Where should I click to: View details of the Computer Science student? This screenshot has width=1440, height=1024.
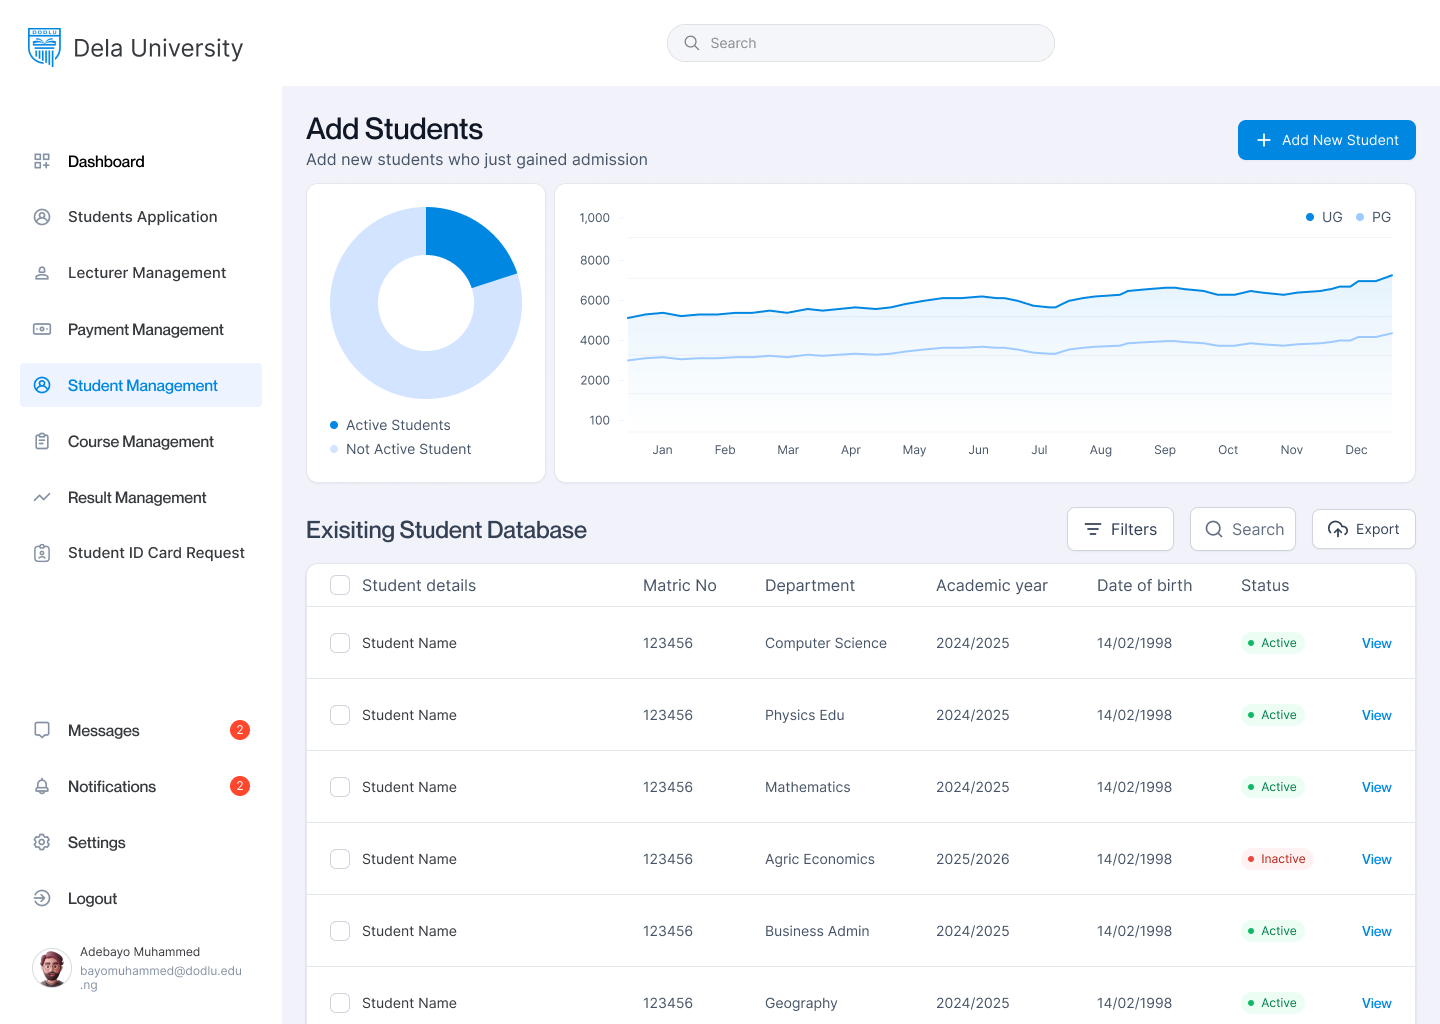(x=1376, y=643)
